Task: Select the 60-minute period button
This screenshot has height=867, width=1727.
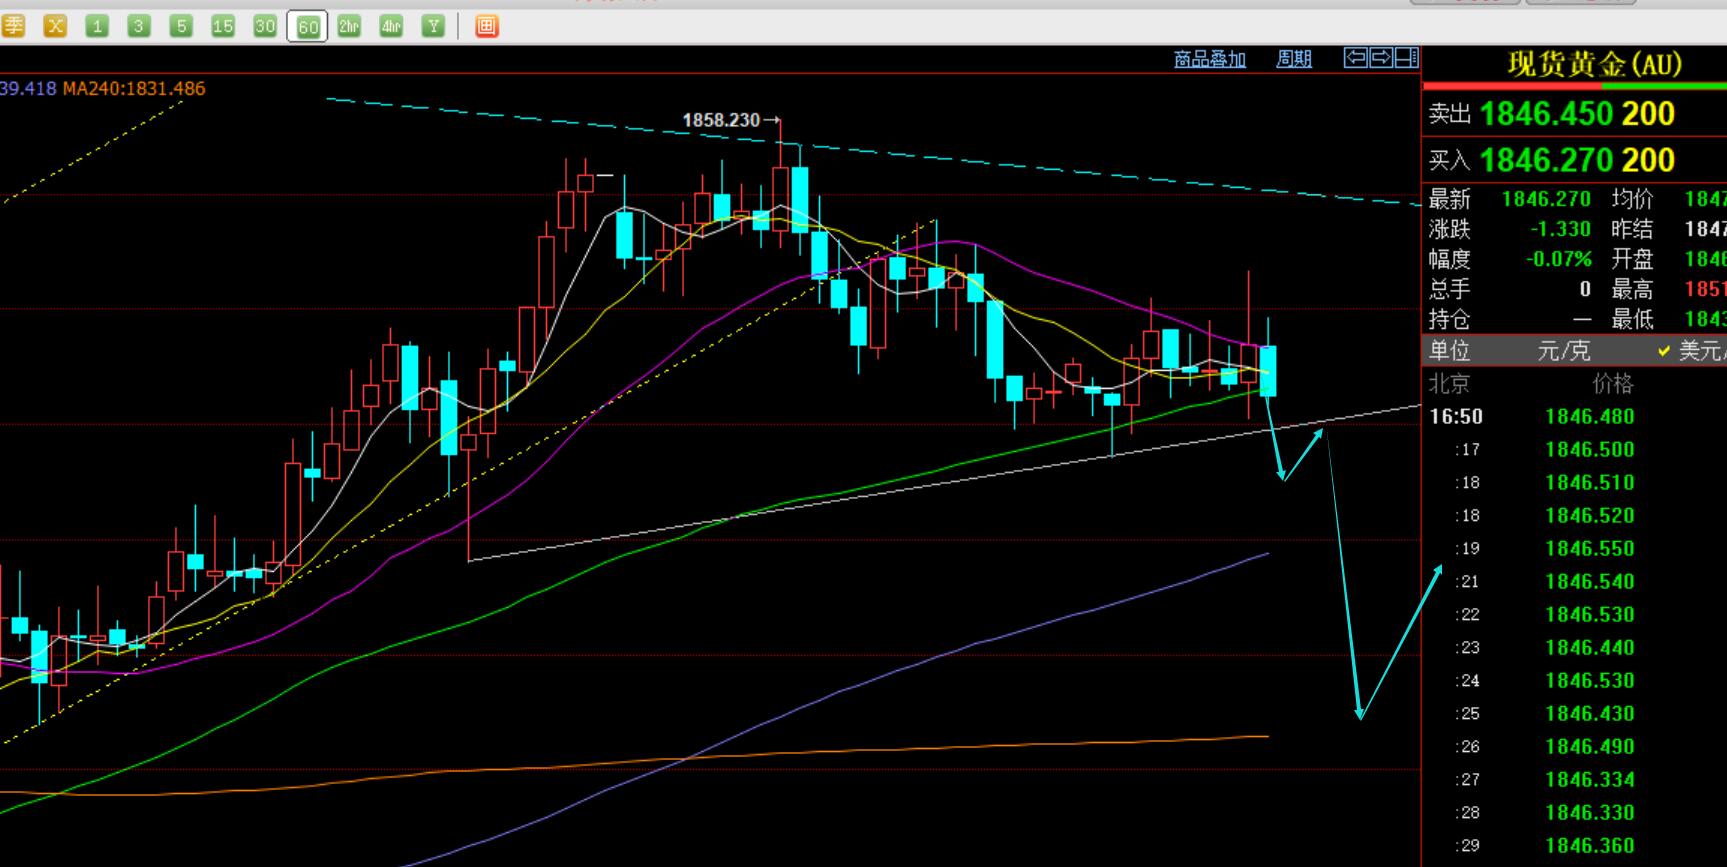Action: coord(307,27)
